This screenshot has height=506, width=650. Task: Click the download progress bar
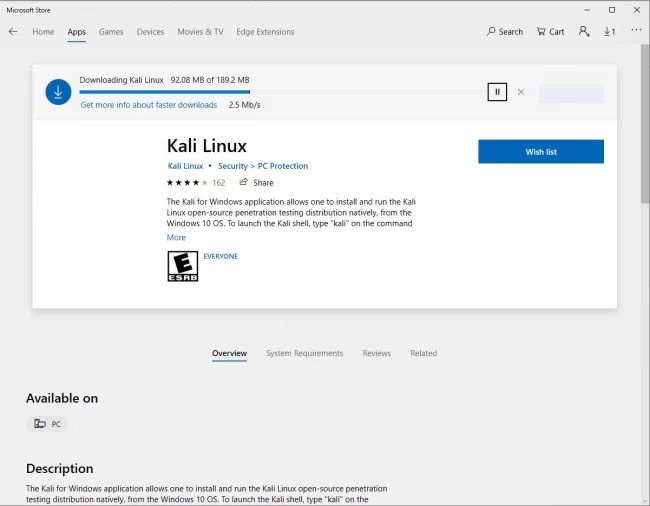click(283, 92)
